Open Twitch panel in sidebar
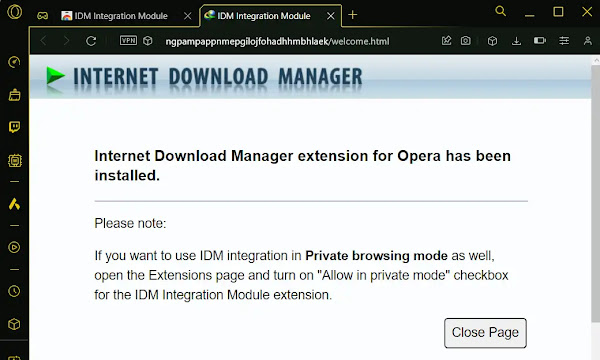This screenshot has height=360, width=600. click(x=15, y=127)
